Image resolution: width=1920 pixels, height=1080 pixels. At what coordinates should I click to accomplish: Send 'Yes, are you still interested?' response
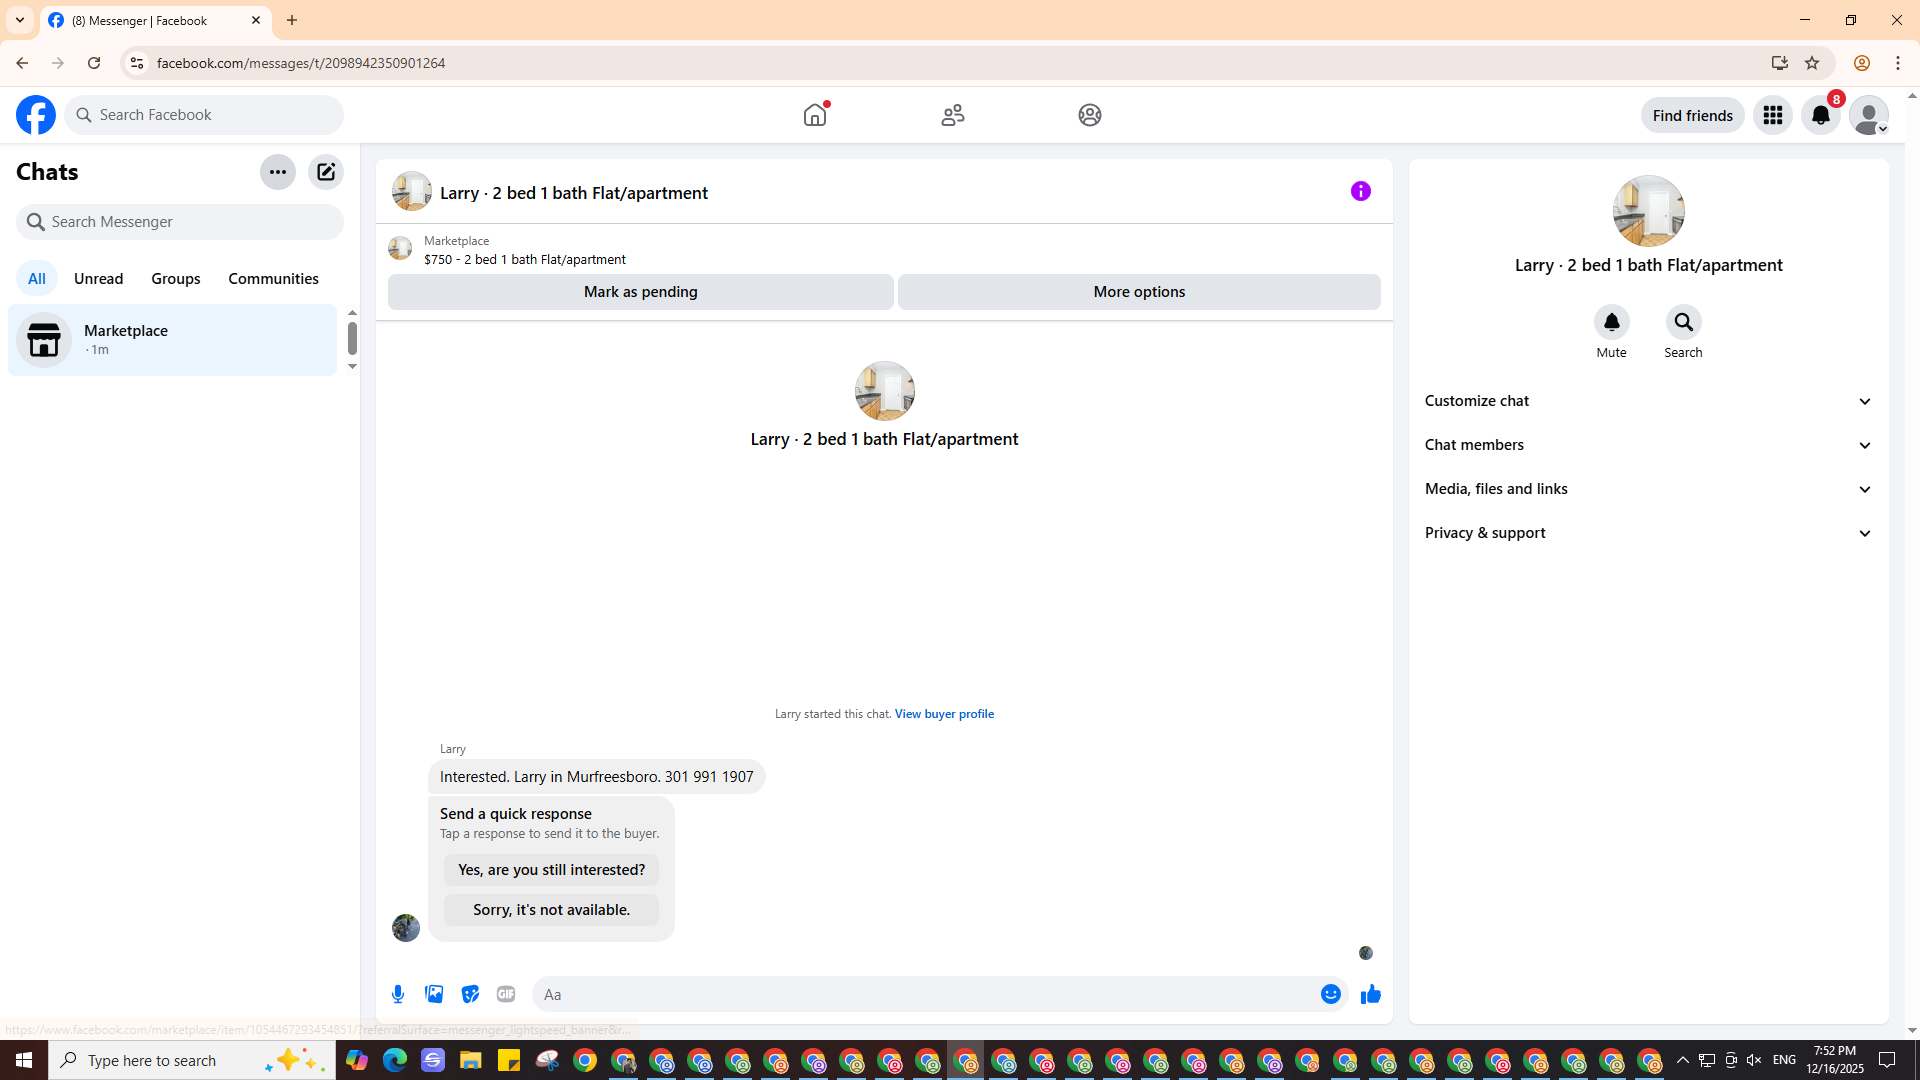pos(552,870)
